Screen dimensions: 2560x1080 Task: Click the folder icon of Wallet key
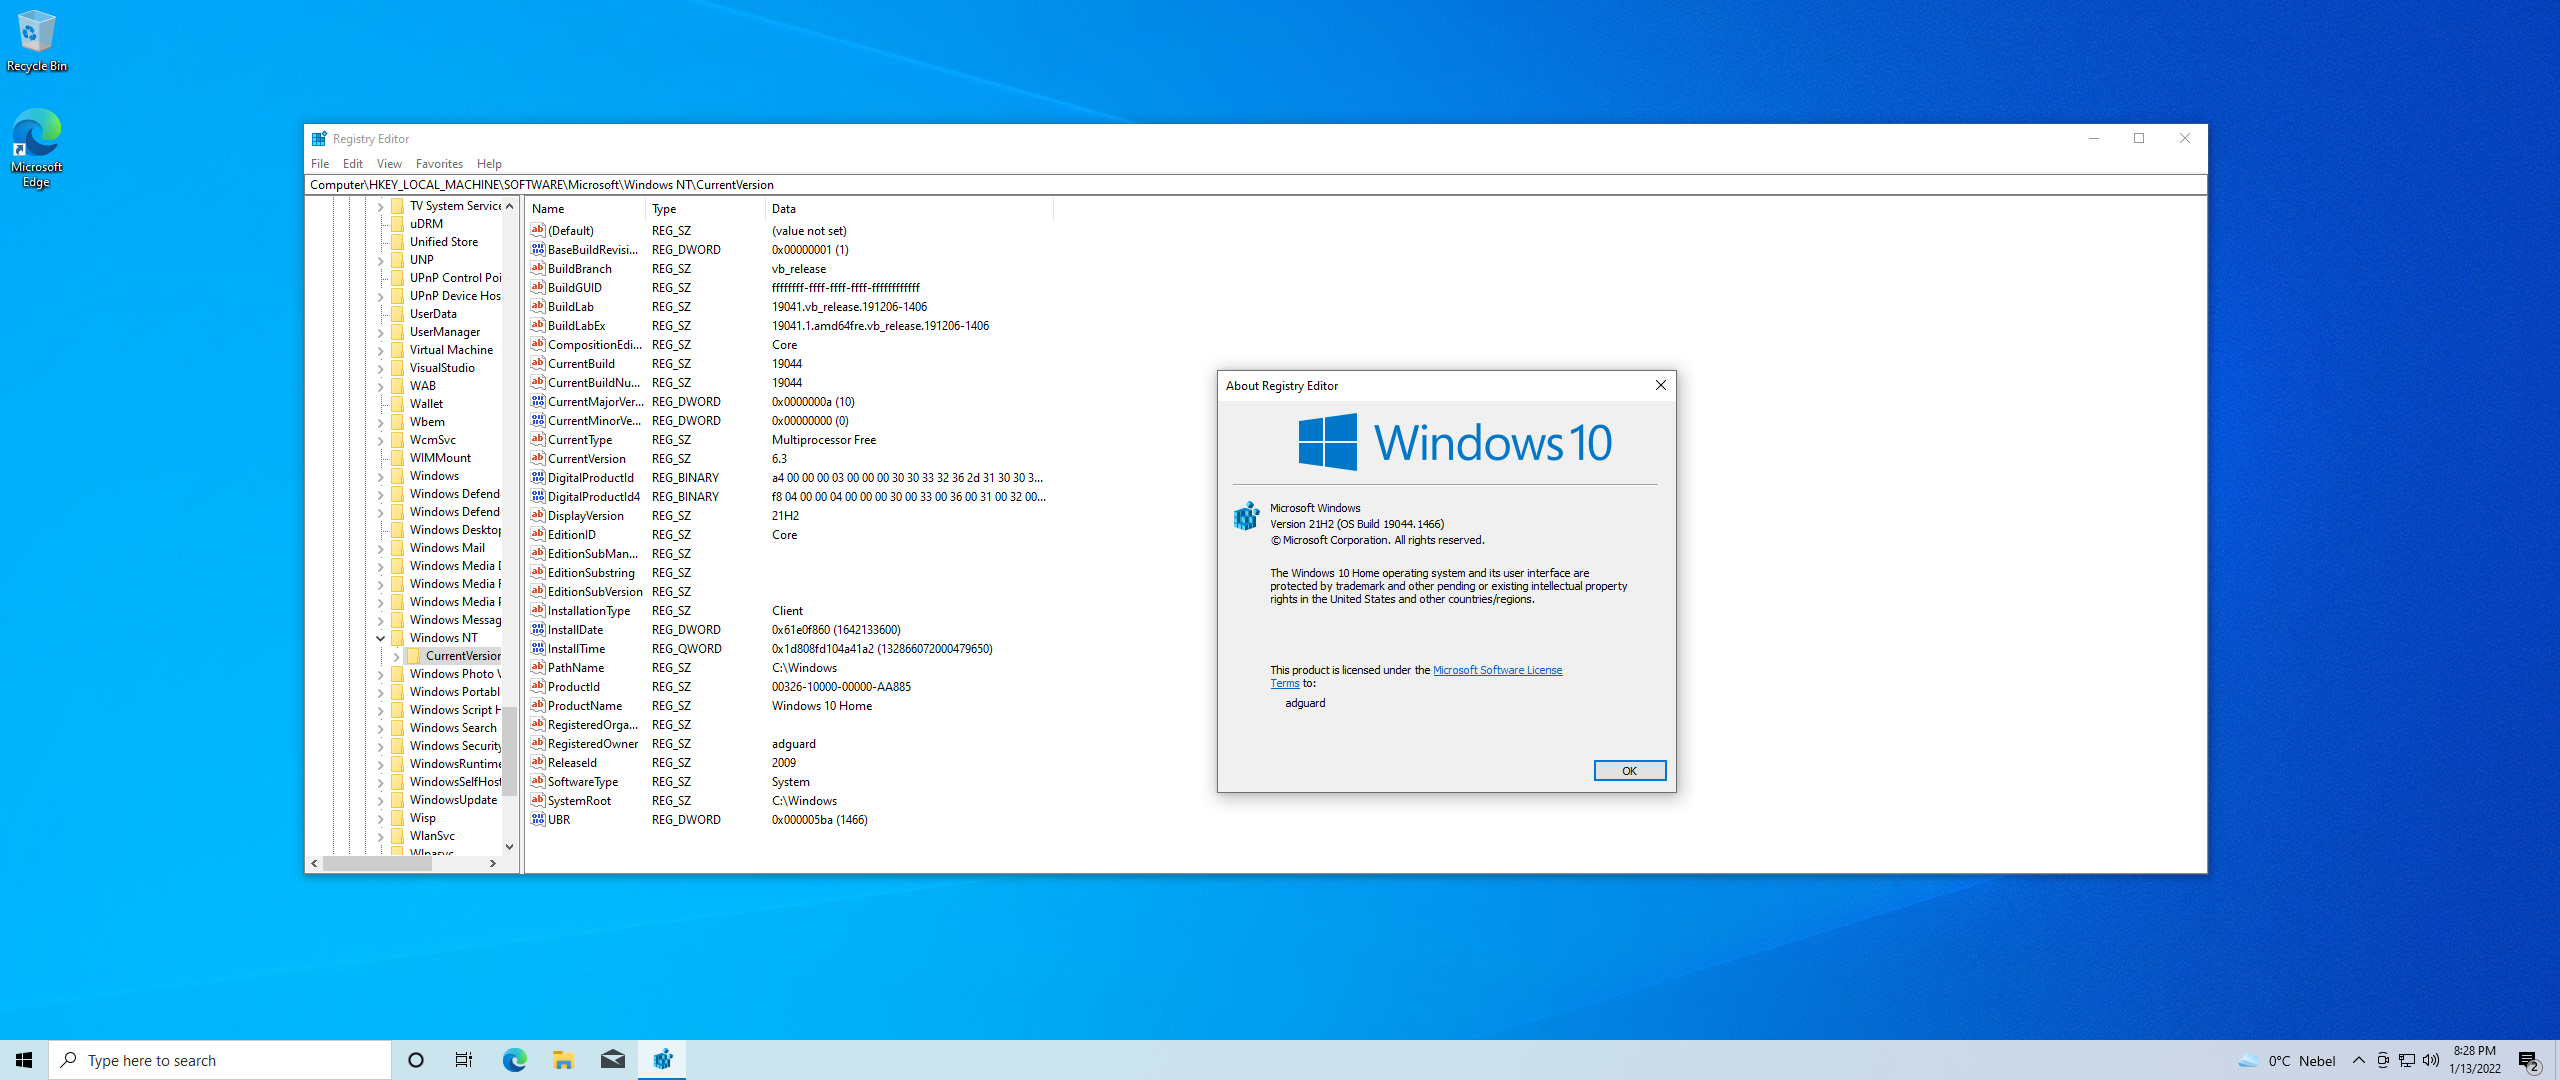397,403
